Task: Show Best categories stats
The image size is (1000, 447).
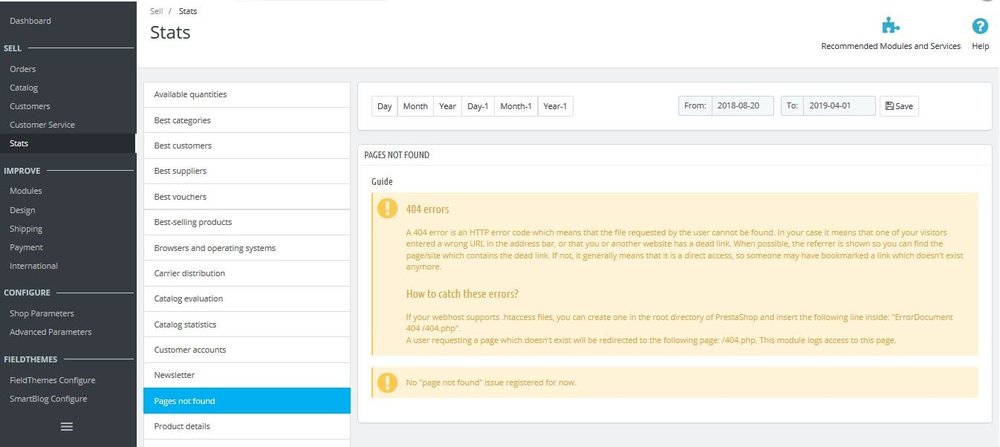Action: [x=247, y=120]
